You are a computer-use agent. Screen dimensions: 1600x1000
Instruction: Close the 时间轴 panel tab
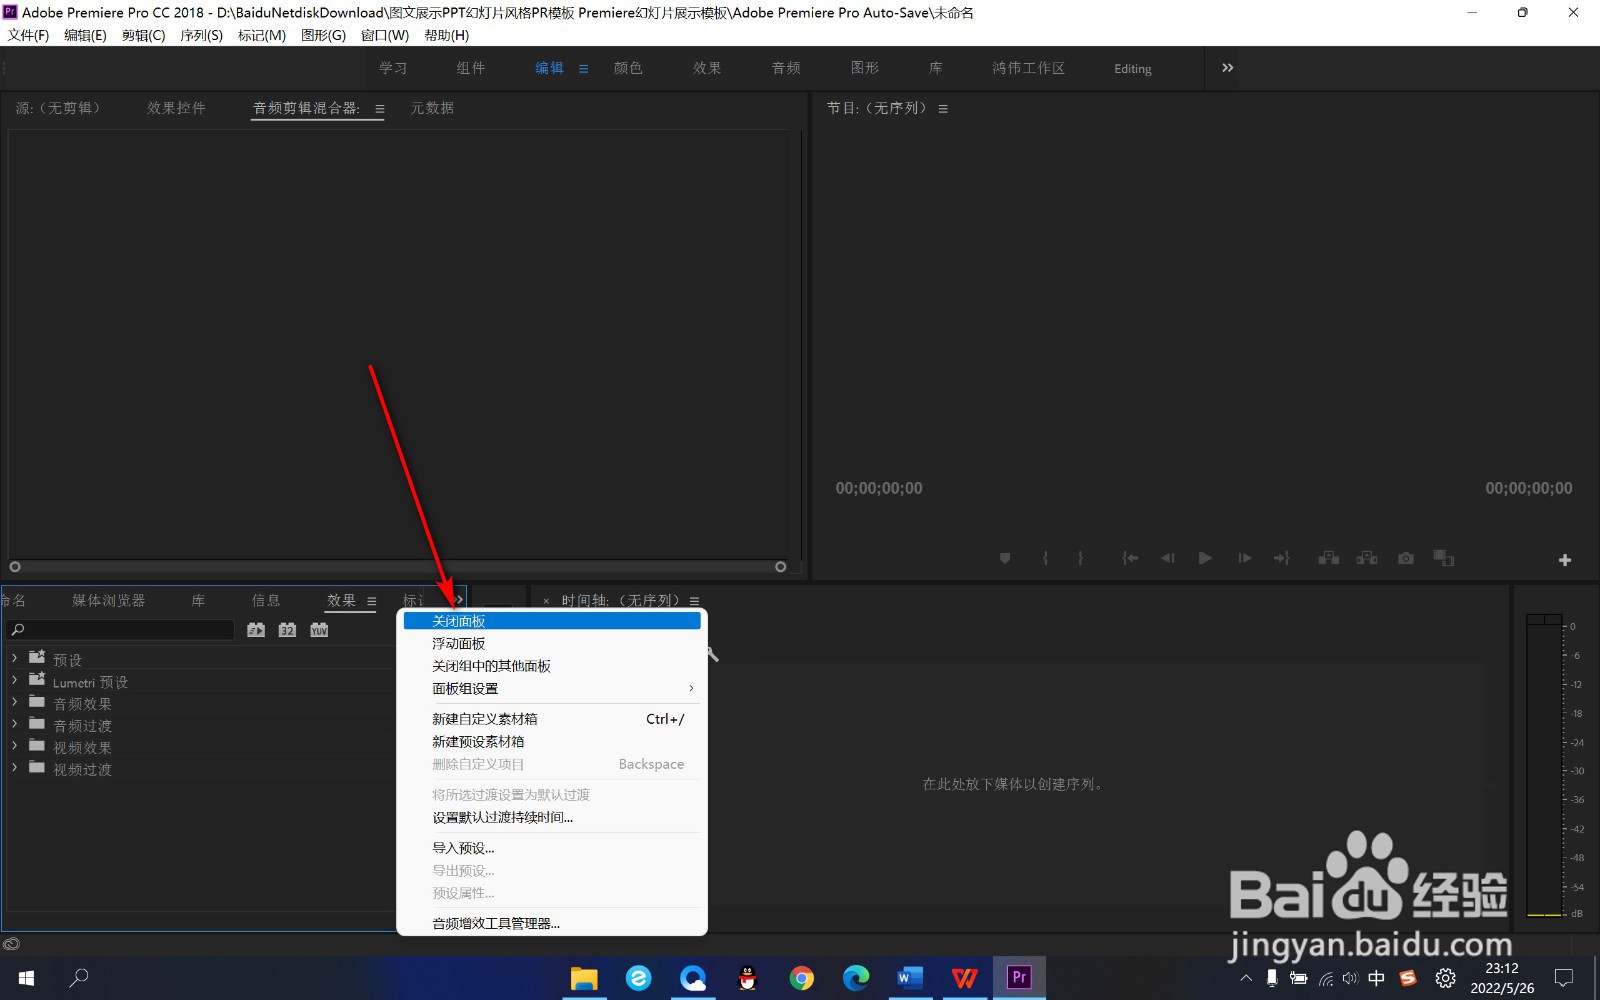(x=546, y=601)
